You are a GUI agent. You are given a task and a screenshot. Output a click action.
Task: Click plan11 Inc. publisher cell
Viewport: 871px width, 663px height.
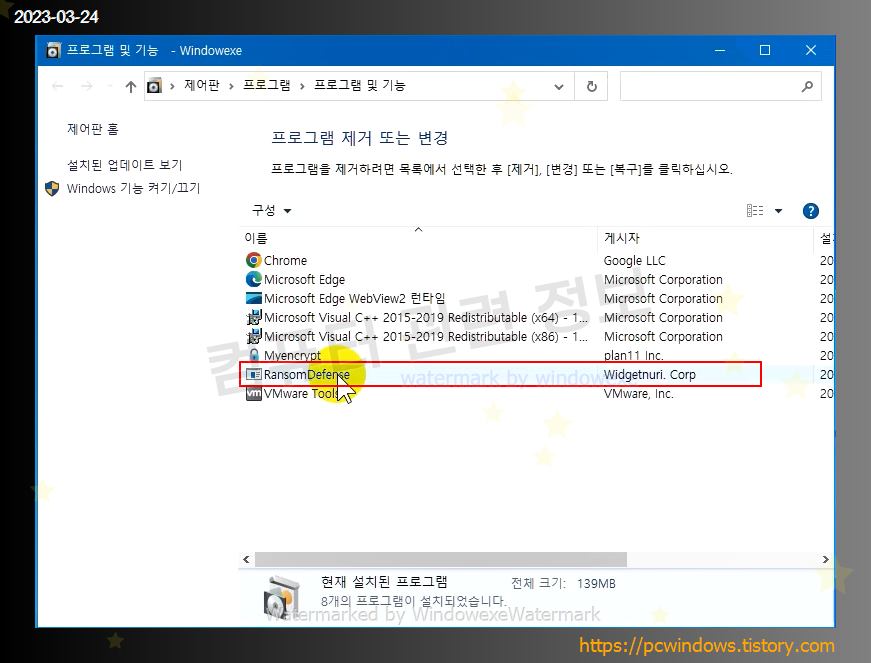[x=634, y=355]
